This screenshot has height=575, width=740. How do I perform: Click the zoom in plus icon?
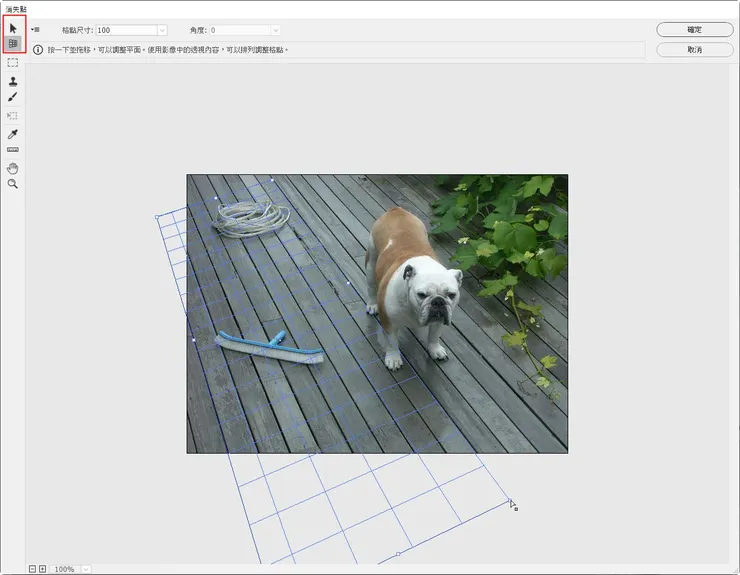click(42, 568)
